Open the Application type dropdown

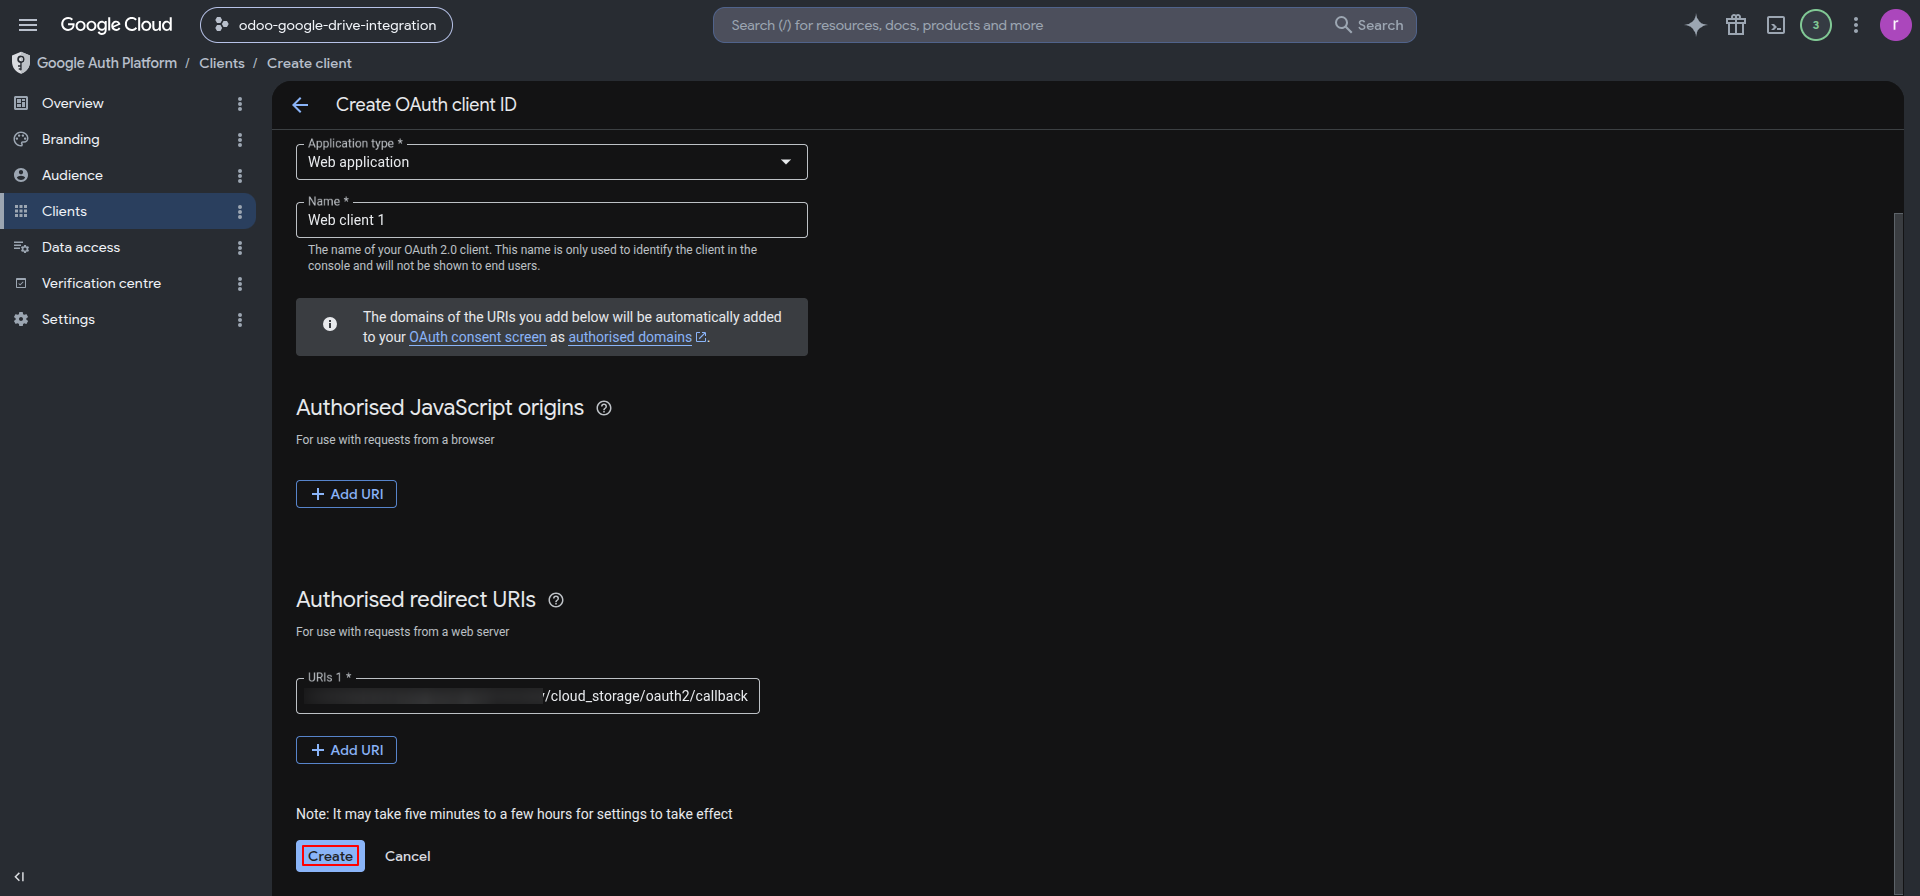551,162
